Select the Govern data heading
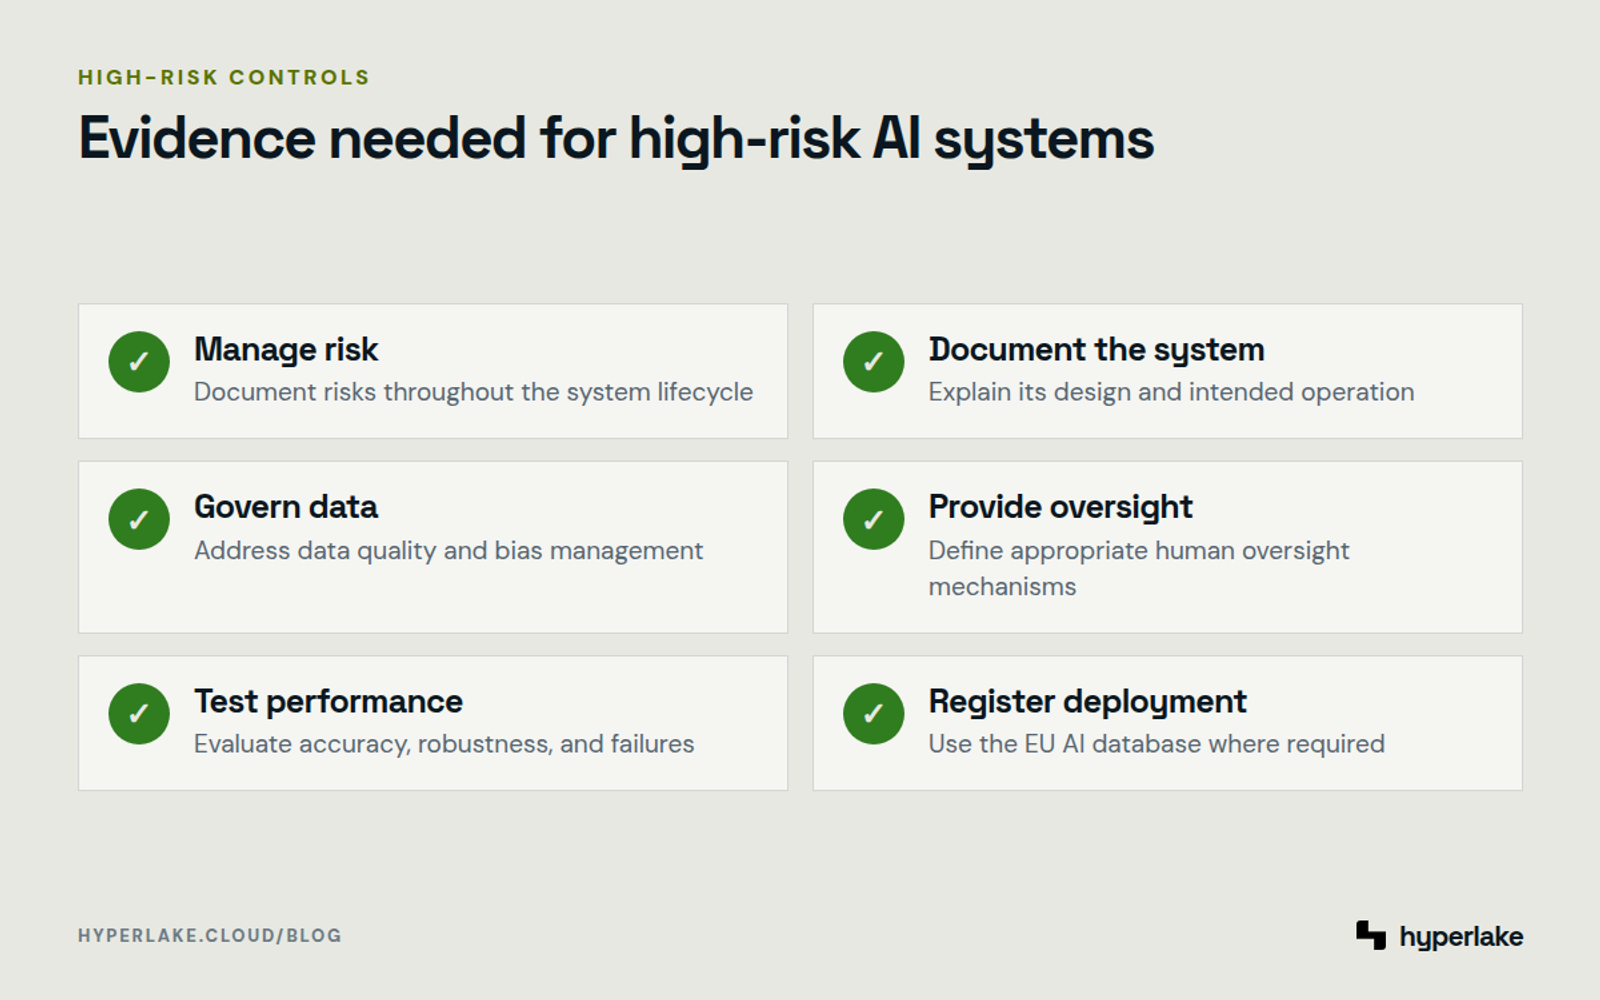The width and height of the screenshot is (1600, 1000). pyautogui.click(x=286, y=507)
